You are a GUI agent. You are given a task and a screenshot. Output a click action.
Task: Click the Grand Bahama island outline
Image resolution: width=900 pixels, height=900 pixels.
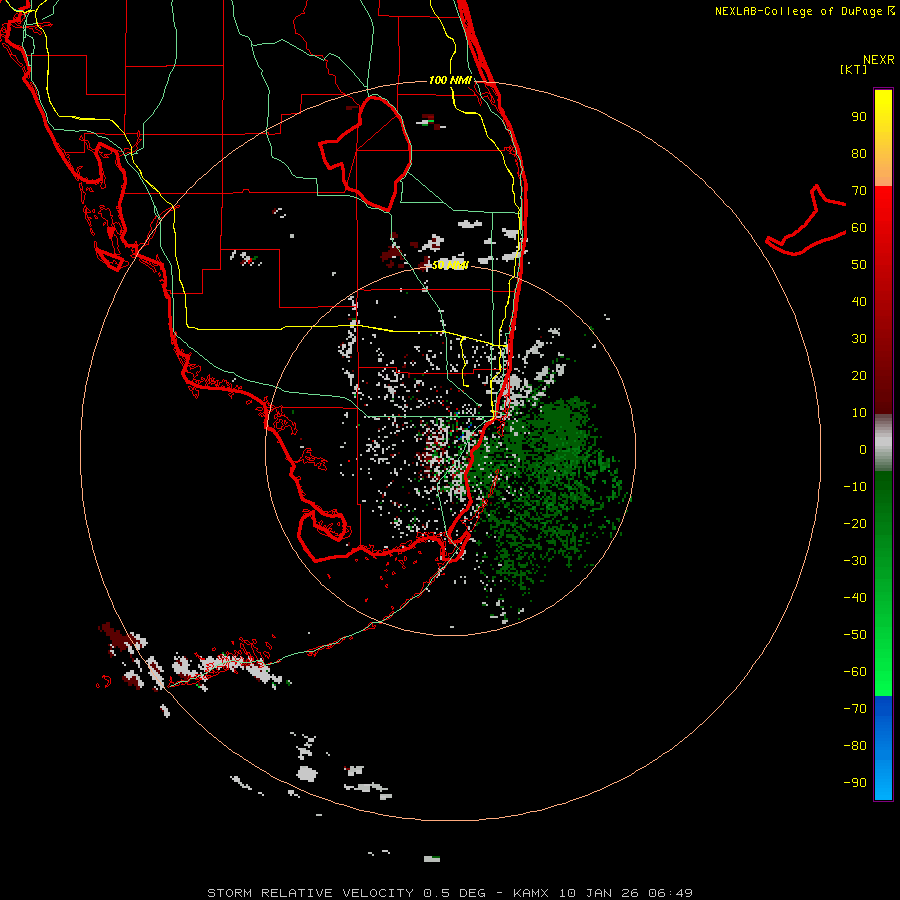tap(806, 220)
